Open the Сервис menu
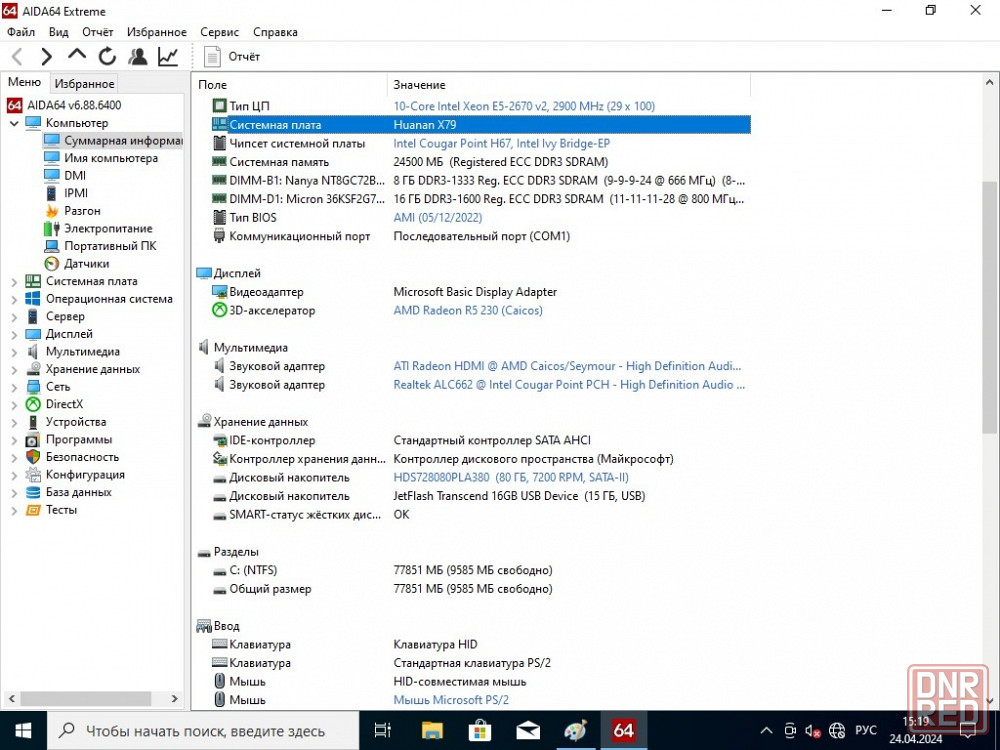 (x=219, y=32)
